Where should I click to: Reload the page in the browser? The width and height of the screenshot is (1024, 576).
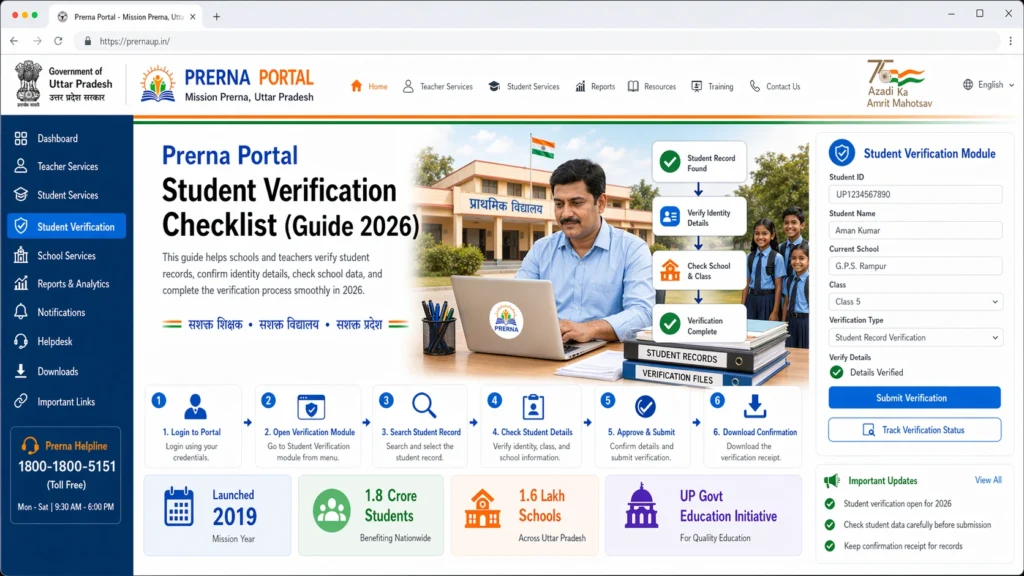click(58, 41)
